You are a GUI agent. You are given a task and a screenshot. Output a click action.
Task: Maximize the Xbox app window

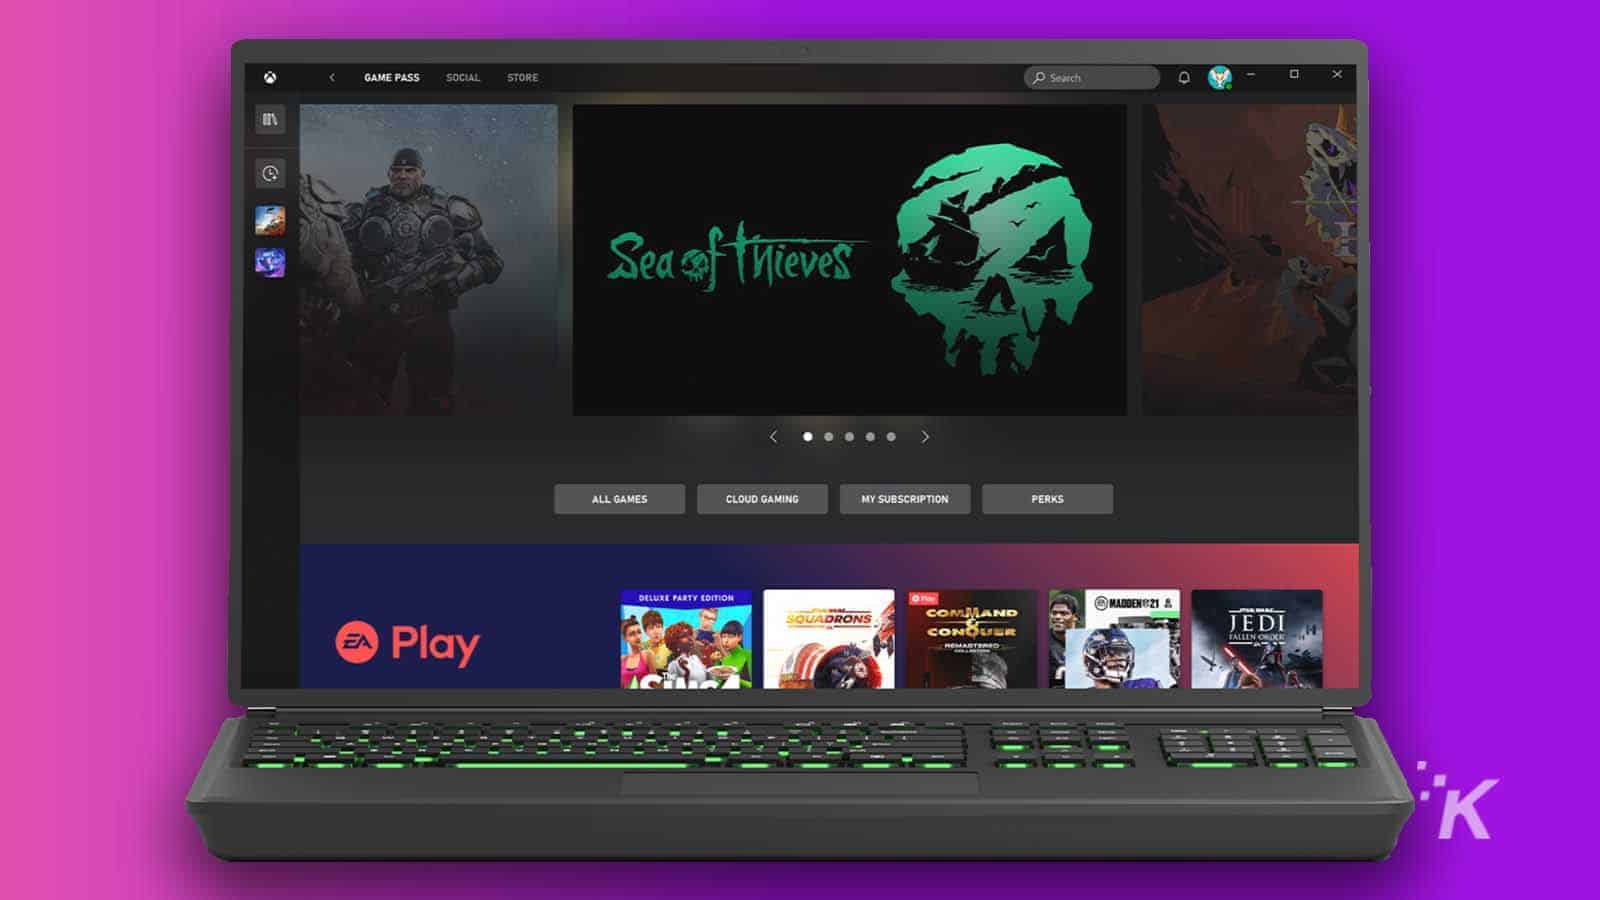click(1294, 74)
